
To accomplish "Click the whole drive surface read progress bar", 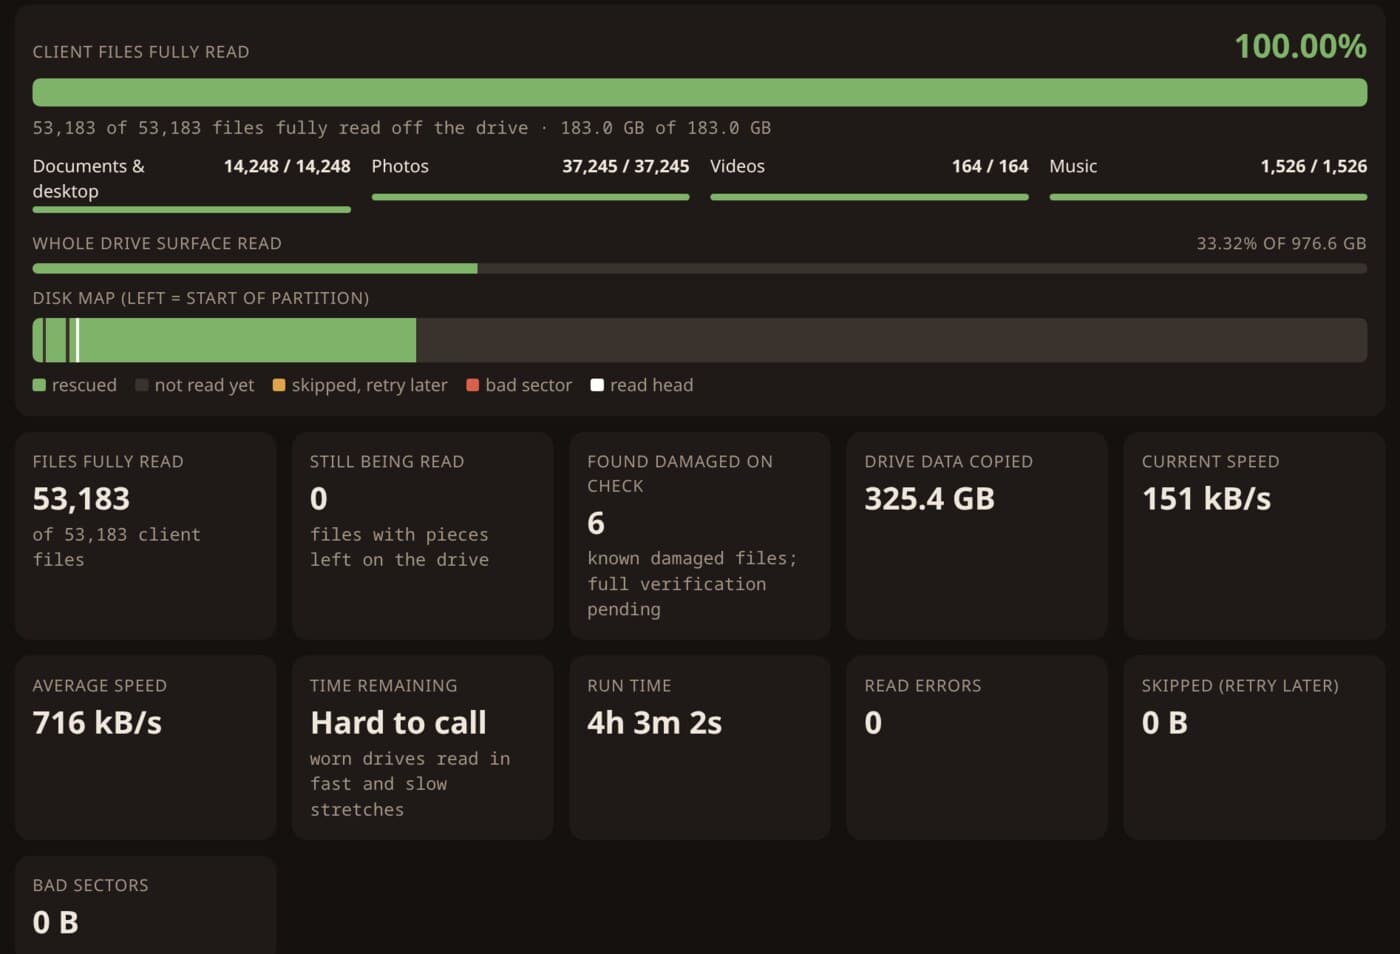I will click(699, 268).
